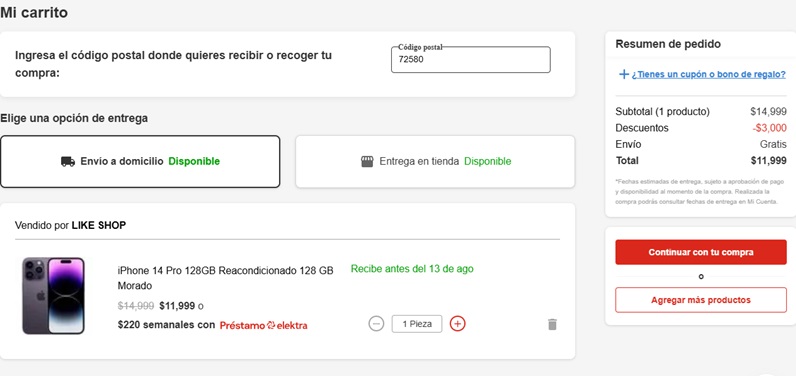Decrease quantity with the minus button

376,323
